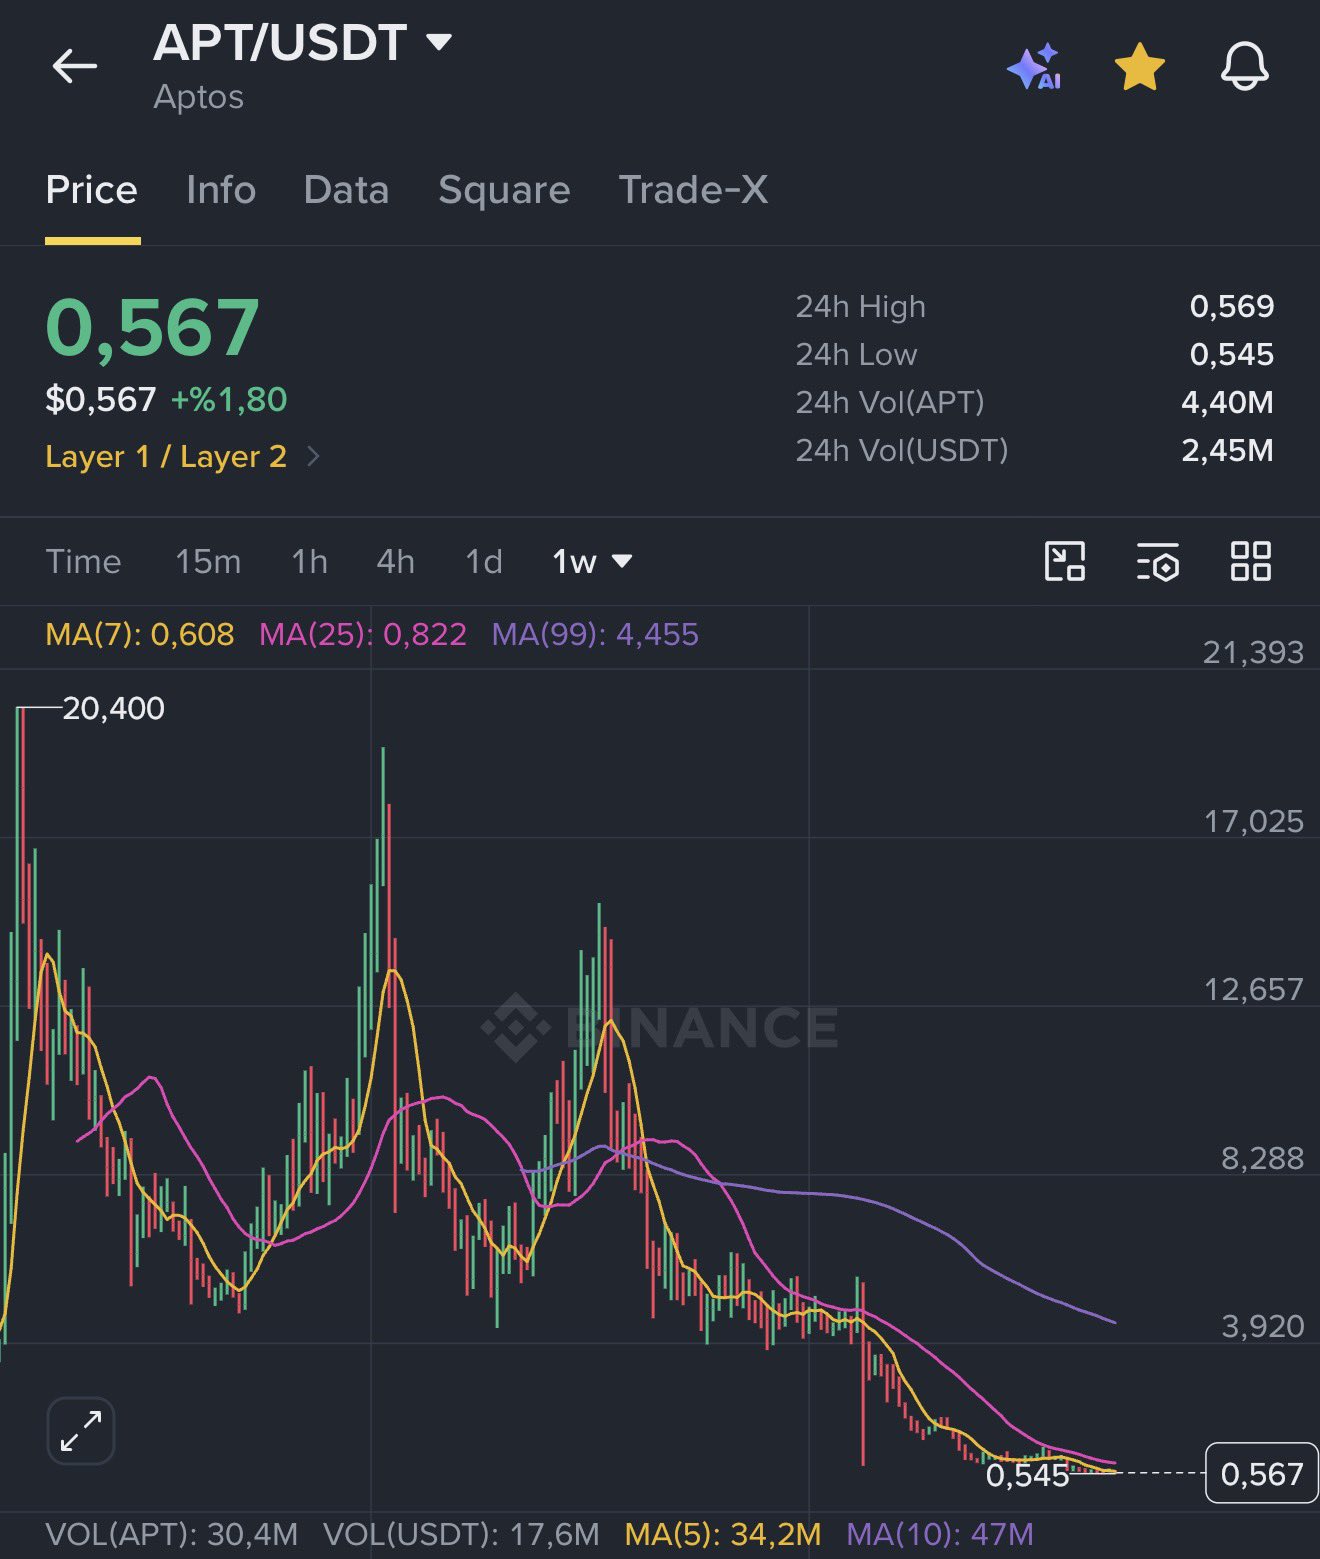Tap the MA(7): 0,608 indicator label
Image resolution: width=1320 pixels, height=1559 pixels.
[140, 634]
